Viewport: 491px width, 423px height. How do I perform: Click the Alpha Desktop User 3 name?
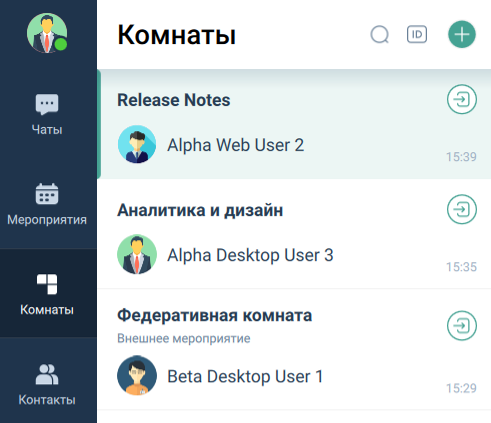(250, 255)
